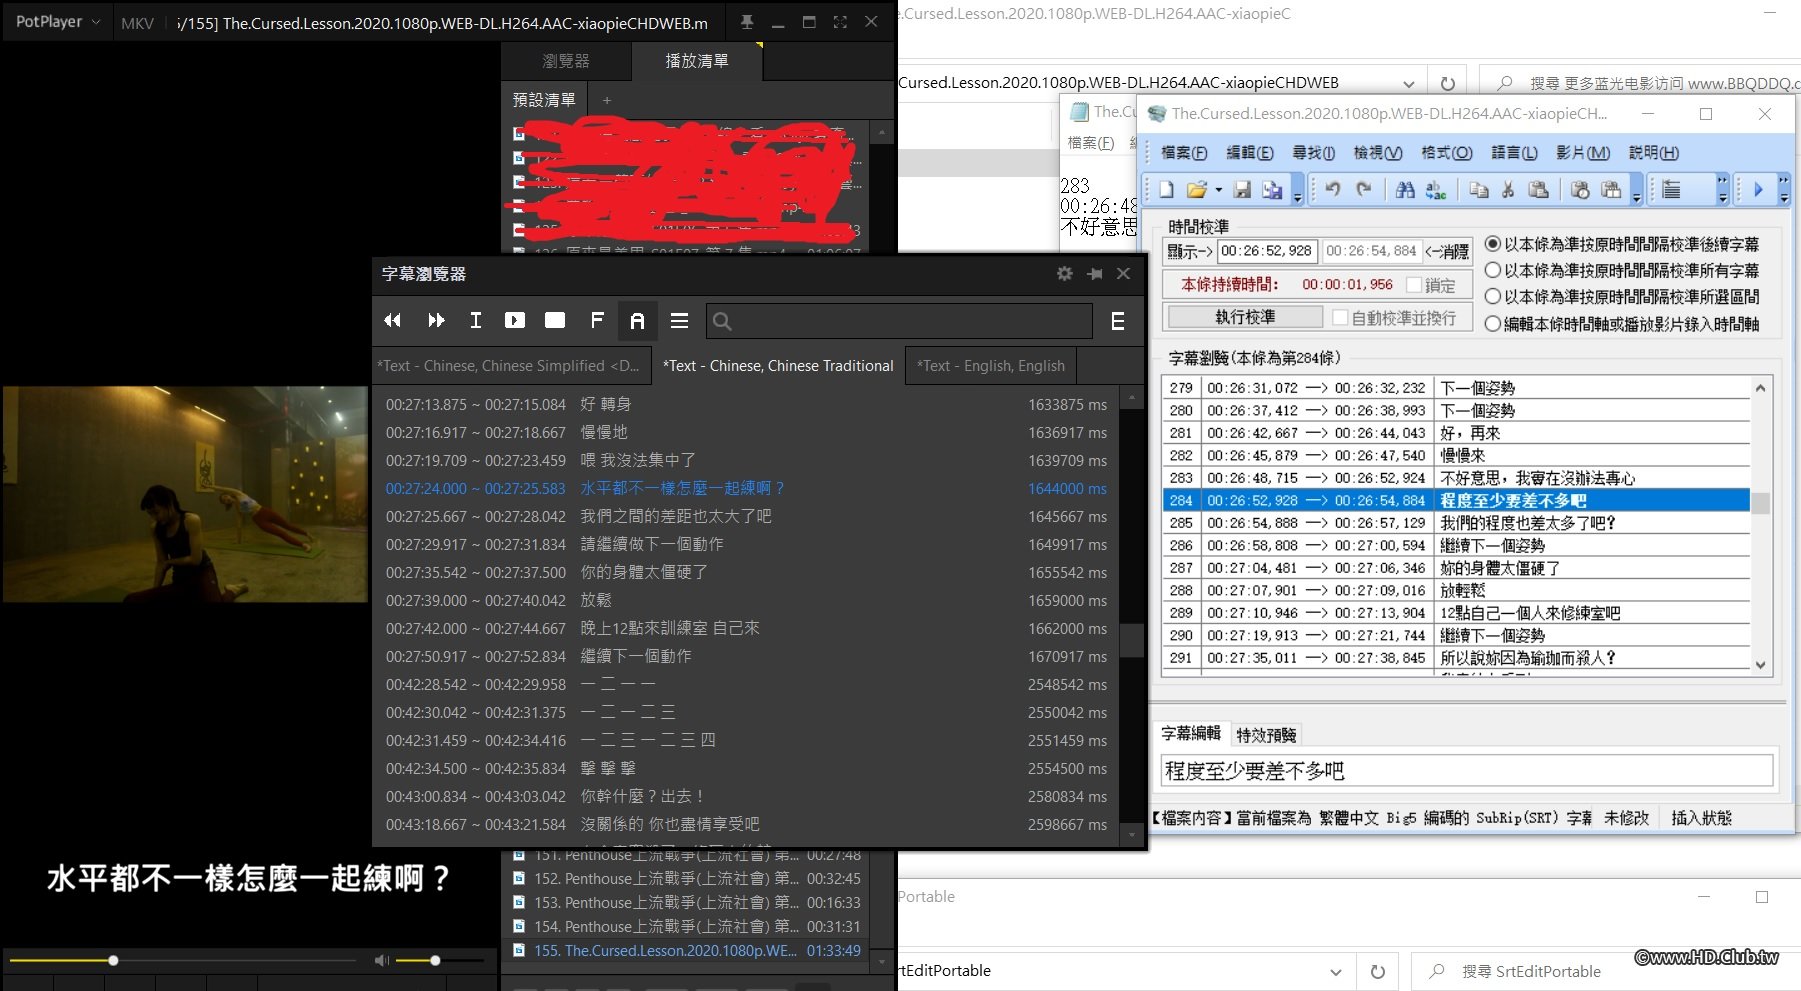Click the PotPlayer seek bar handle
1801x991 pixels.
(113, 960)
